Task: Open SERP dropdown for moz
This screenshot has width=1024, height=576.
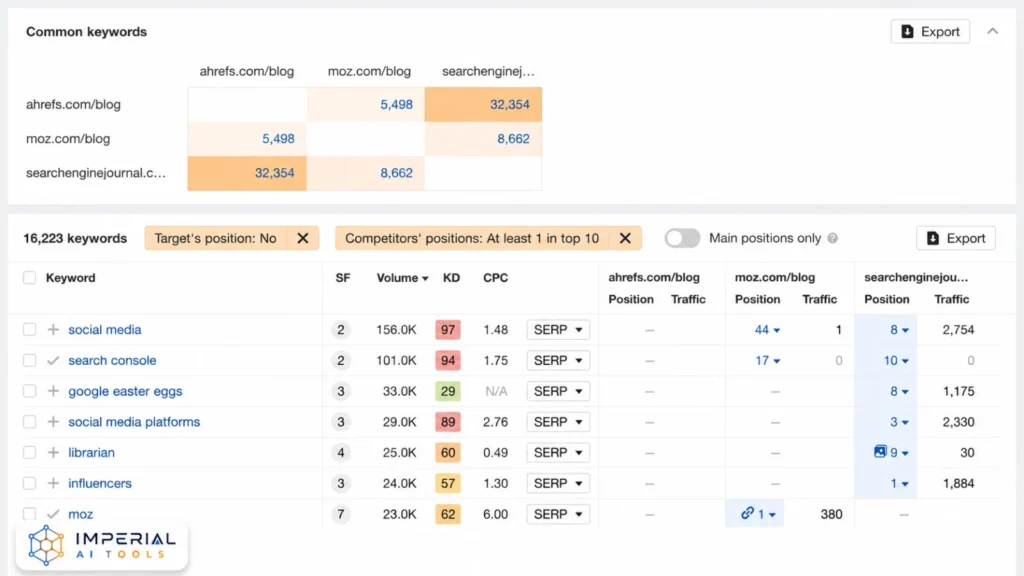Action: point(558,514)
